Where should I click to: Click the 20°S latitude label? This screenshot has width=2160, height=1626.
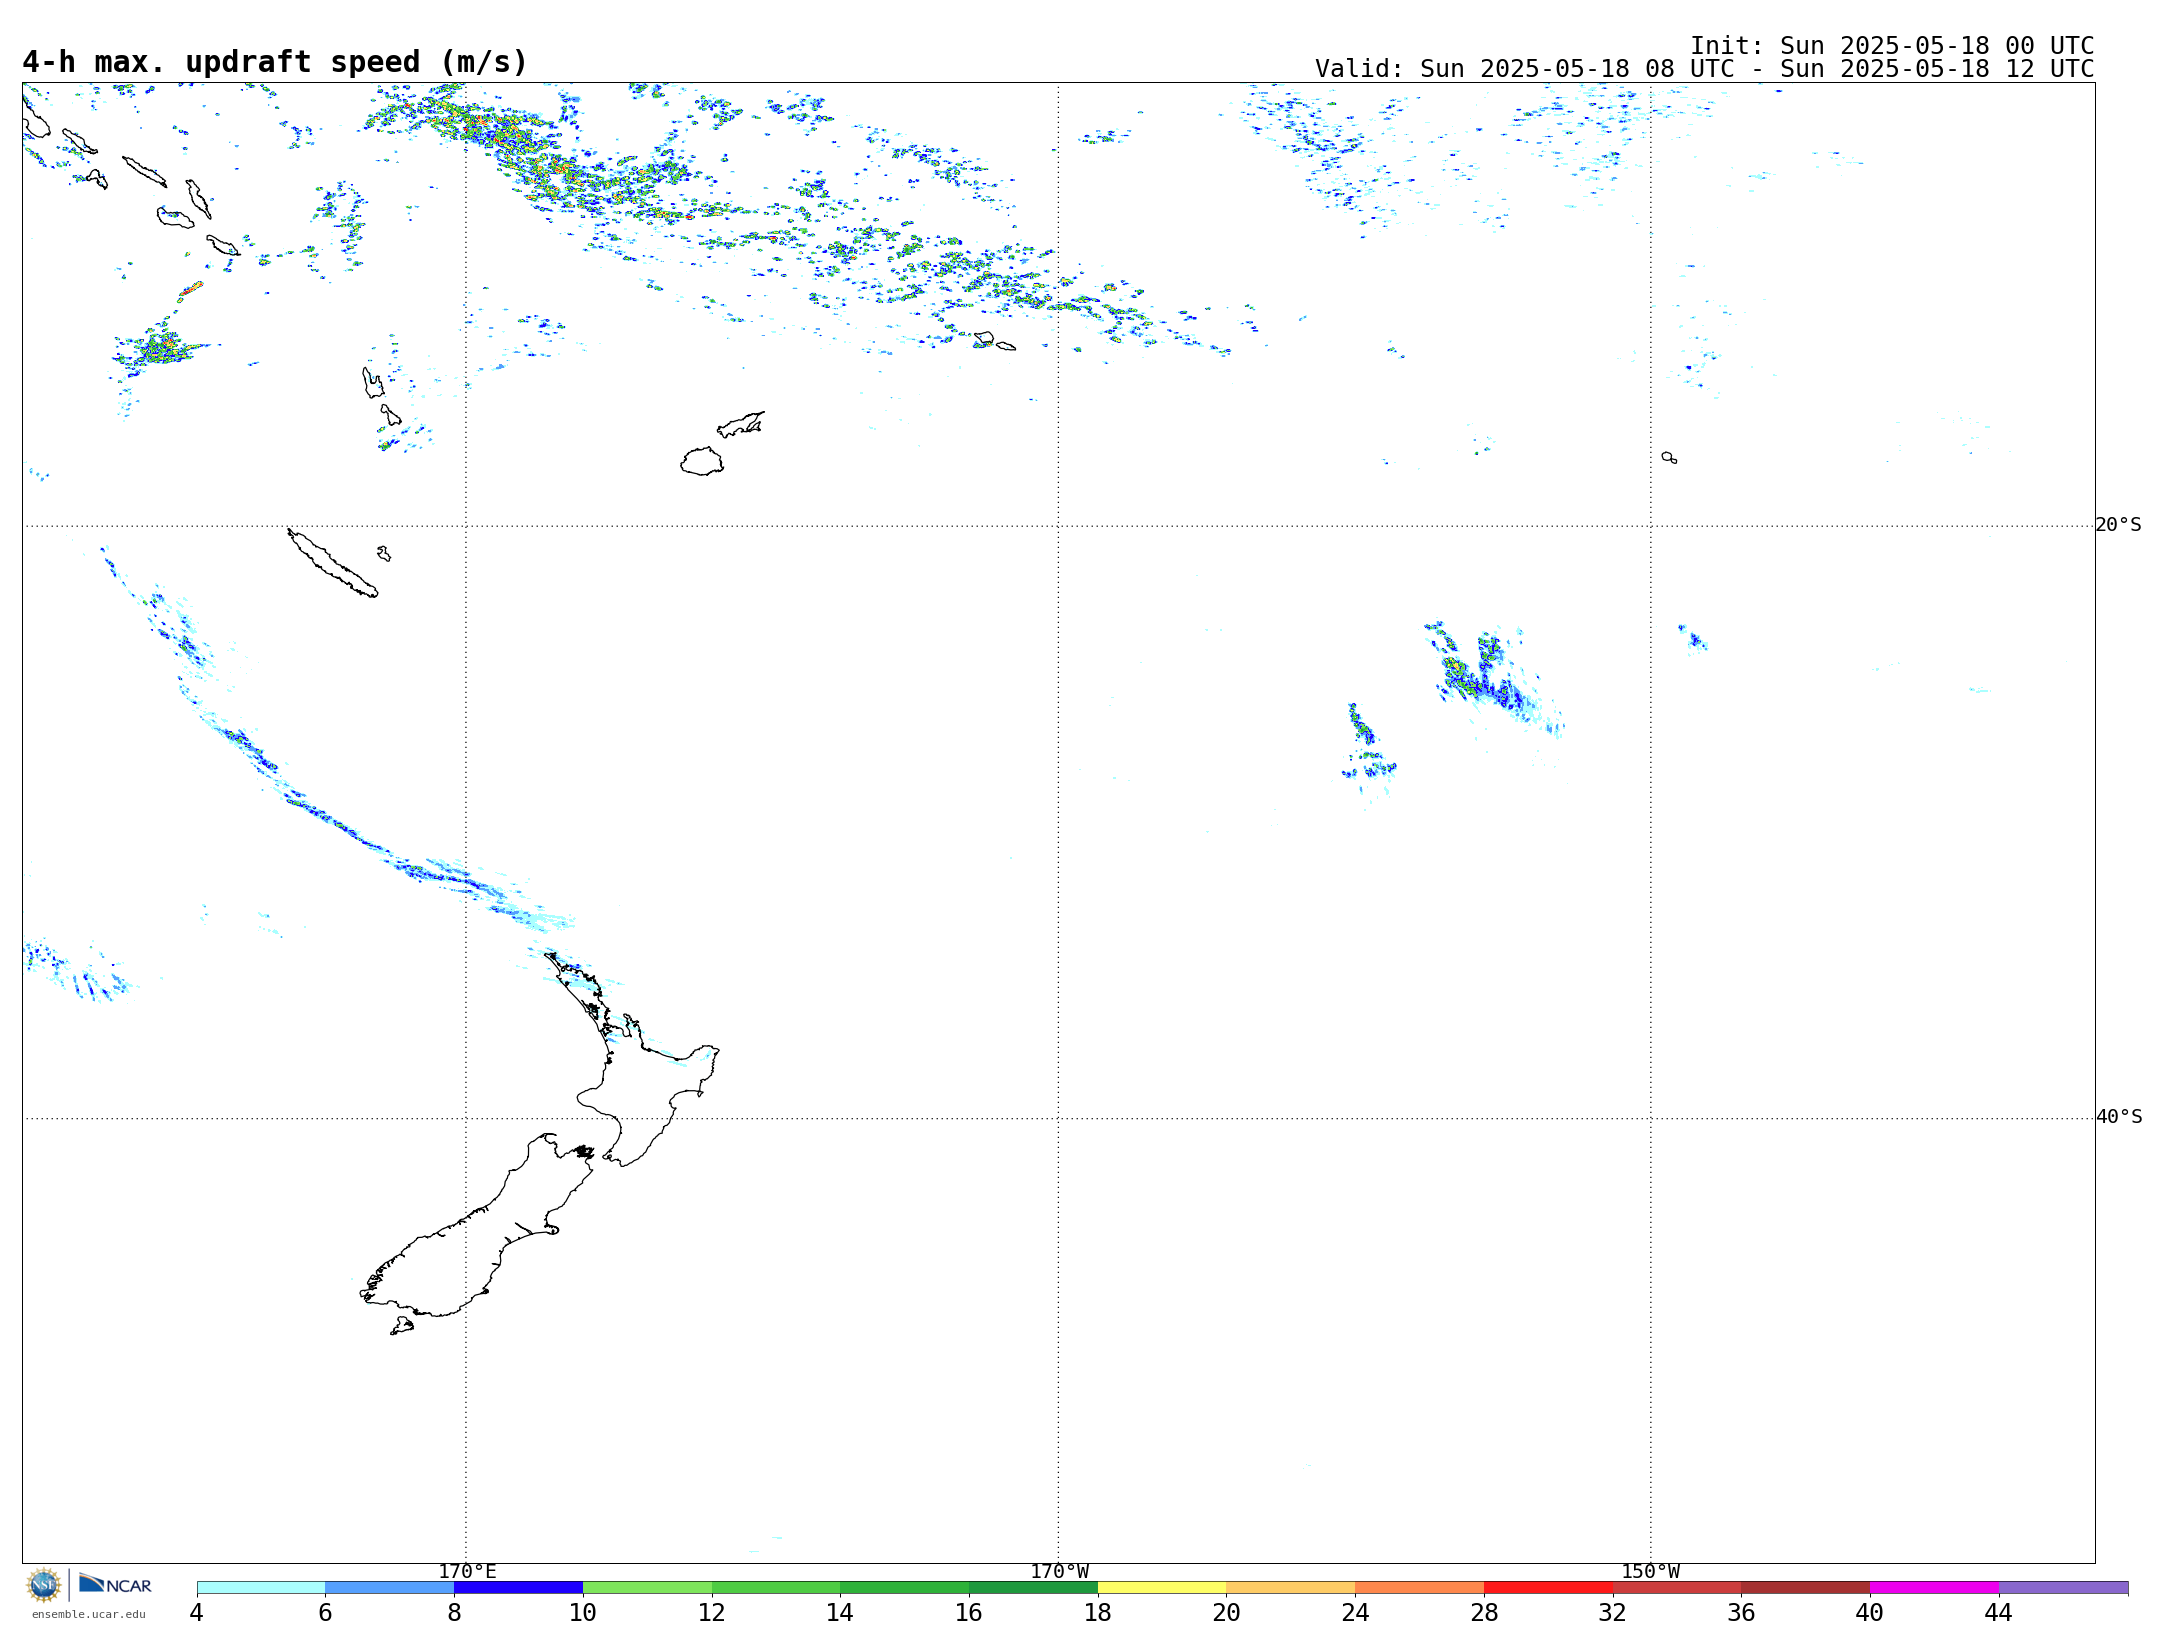click(x=2119, y=525)
